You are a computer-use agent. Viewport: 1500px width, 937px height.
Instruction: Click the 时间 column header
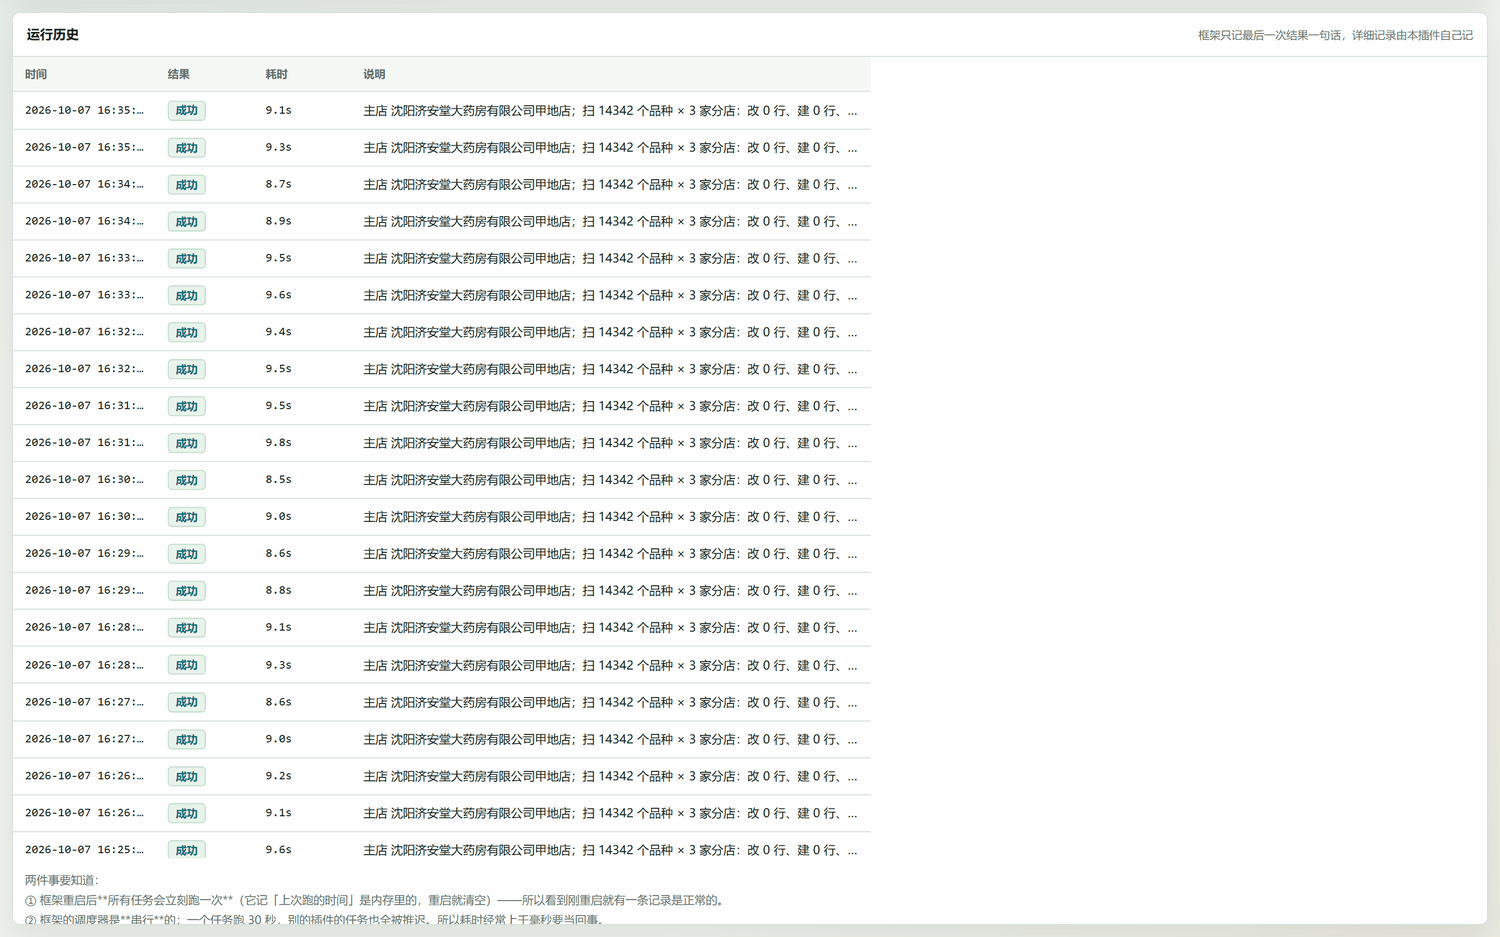(36, 74)
